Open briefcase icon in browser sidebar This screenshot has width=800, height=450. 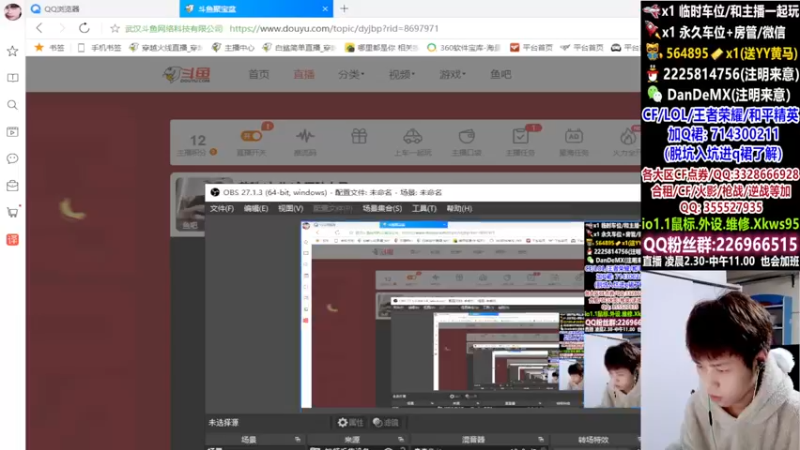pyautogui.click(x=12, y=185)
